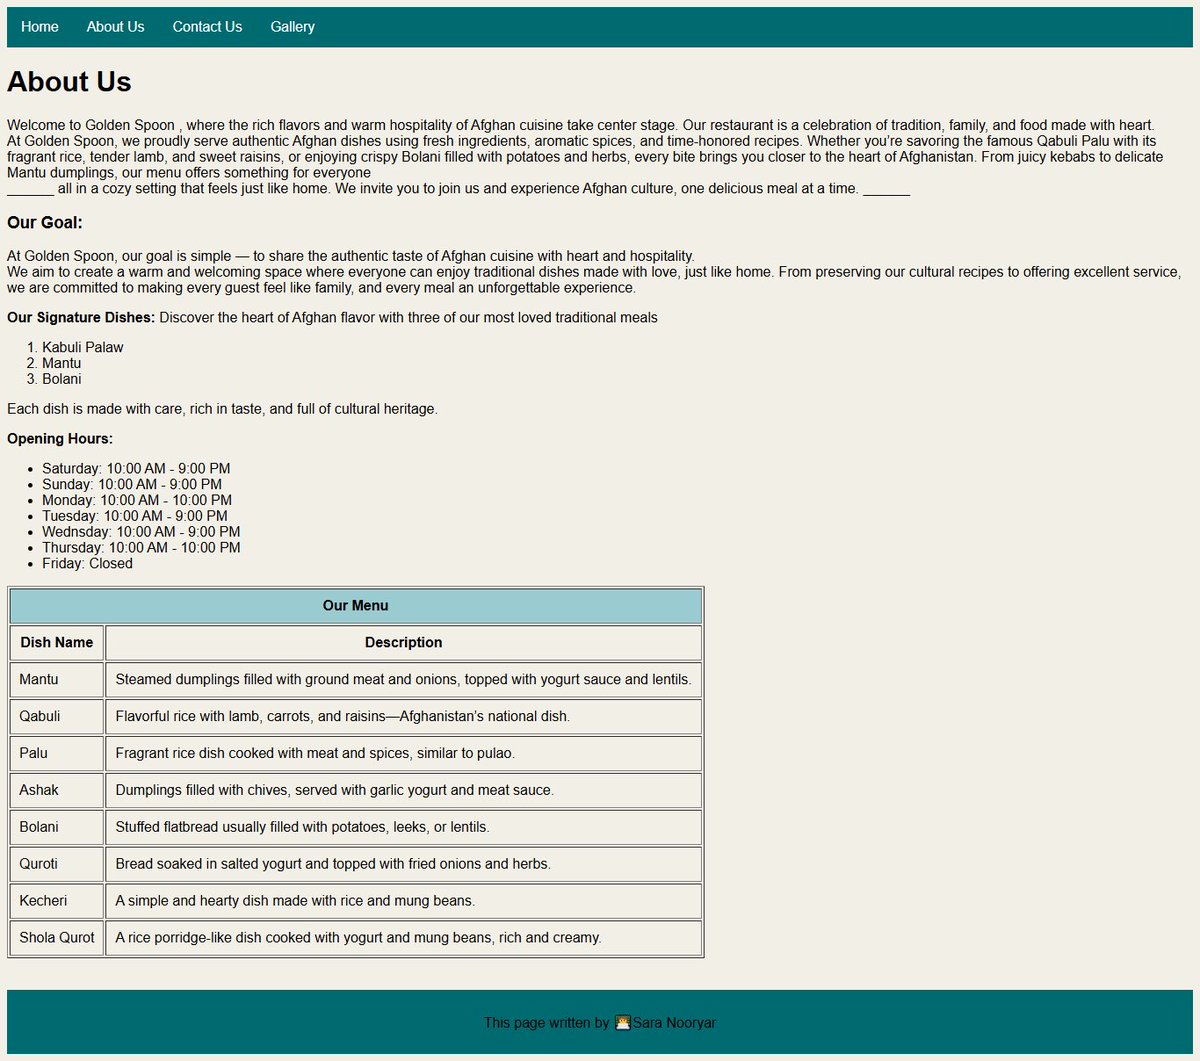1200x1061 pixels.
Task: Click the Steamed dumplings description cell
Action: tap(404, 680)
